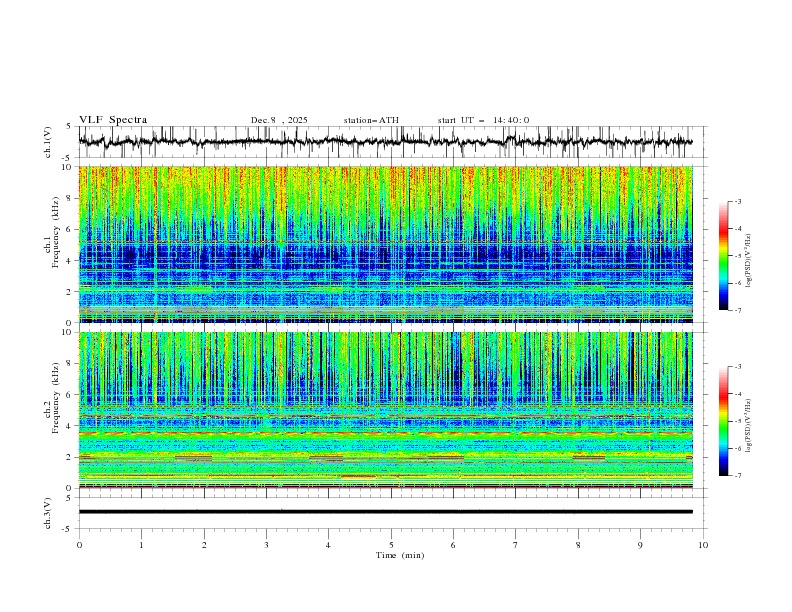This screenshot has width=792, height=612.
Task: Click the '-3' value on lower colorbar
Action: tap(737, 367)
